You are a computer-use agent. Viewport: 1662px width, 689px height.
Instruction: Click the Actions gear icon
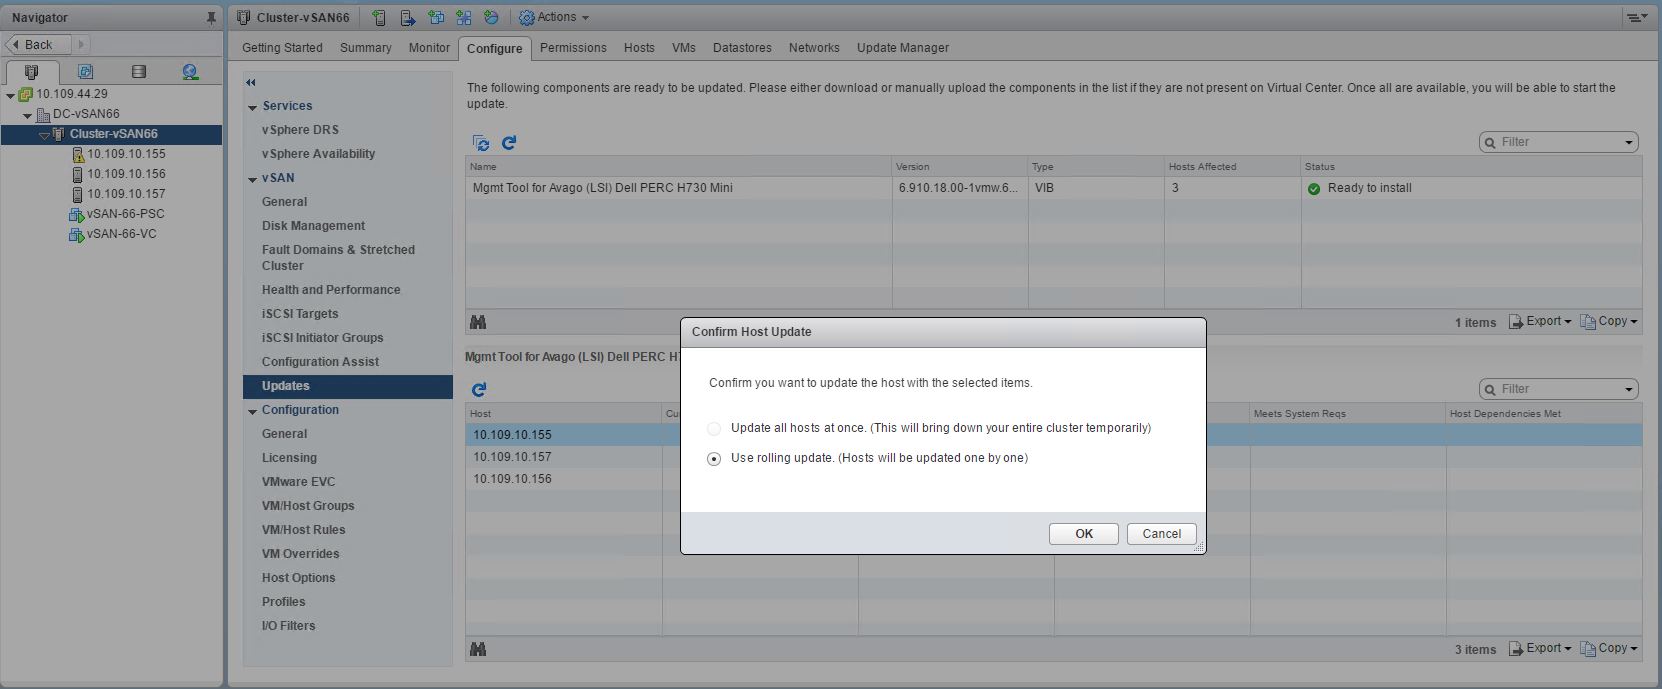point(527,18)
